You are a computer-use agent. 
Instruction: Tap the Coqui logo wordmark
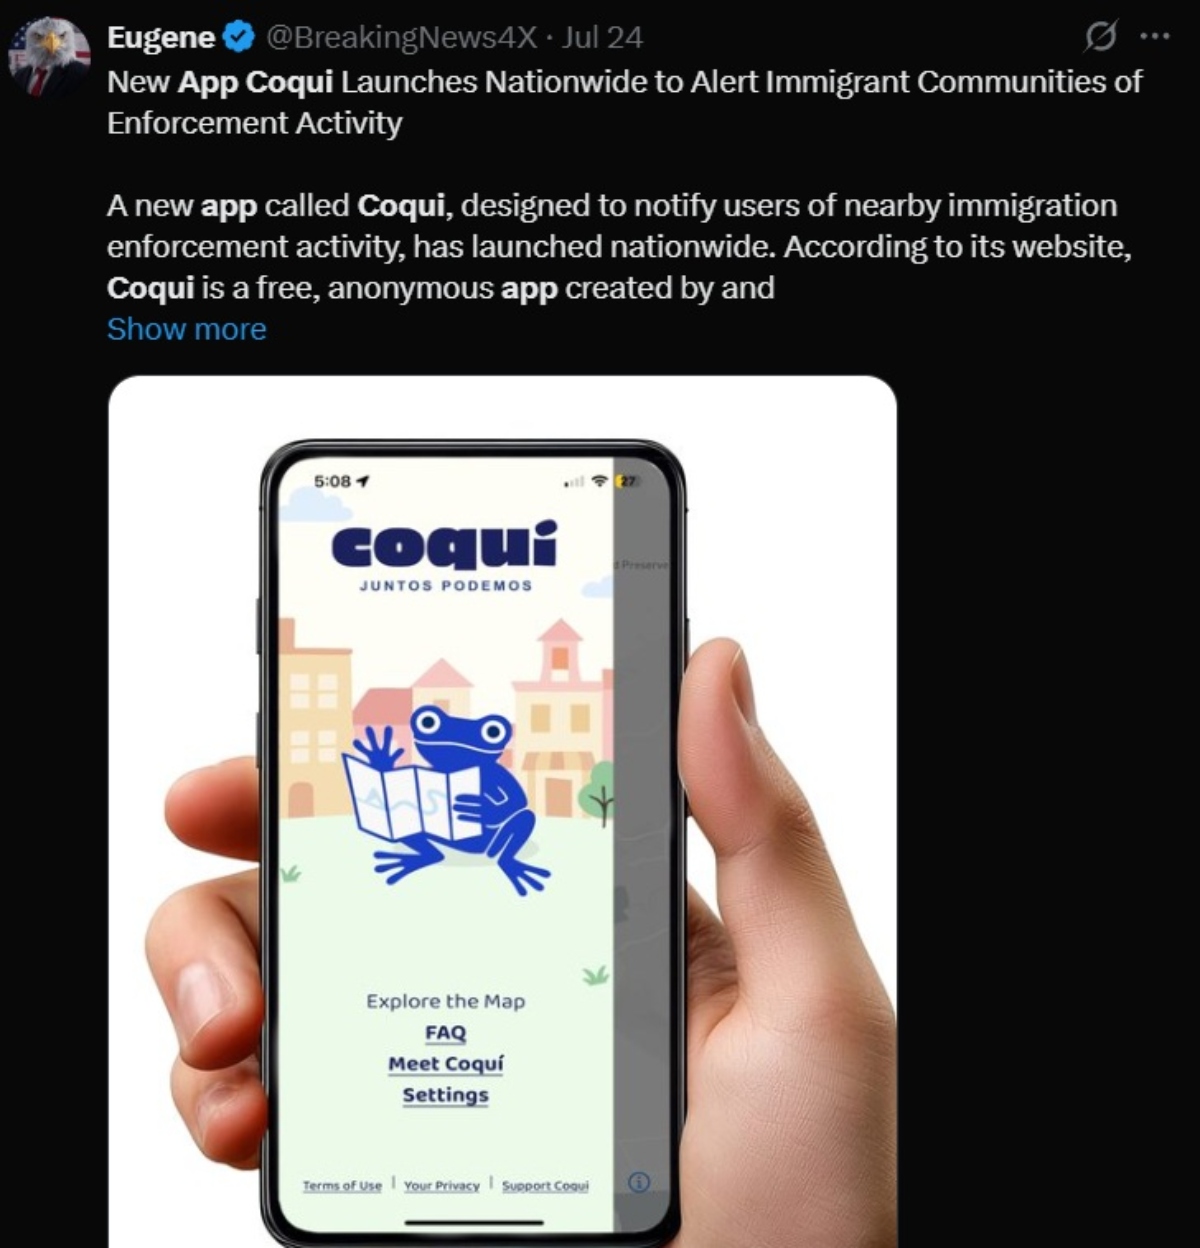tap(444, 546)
